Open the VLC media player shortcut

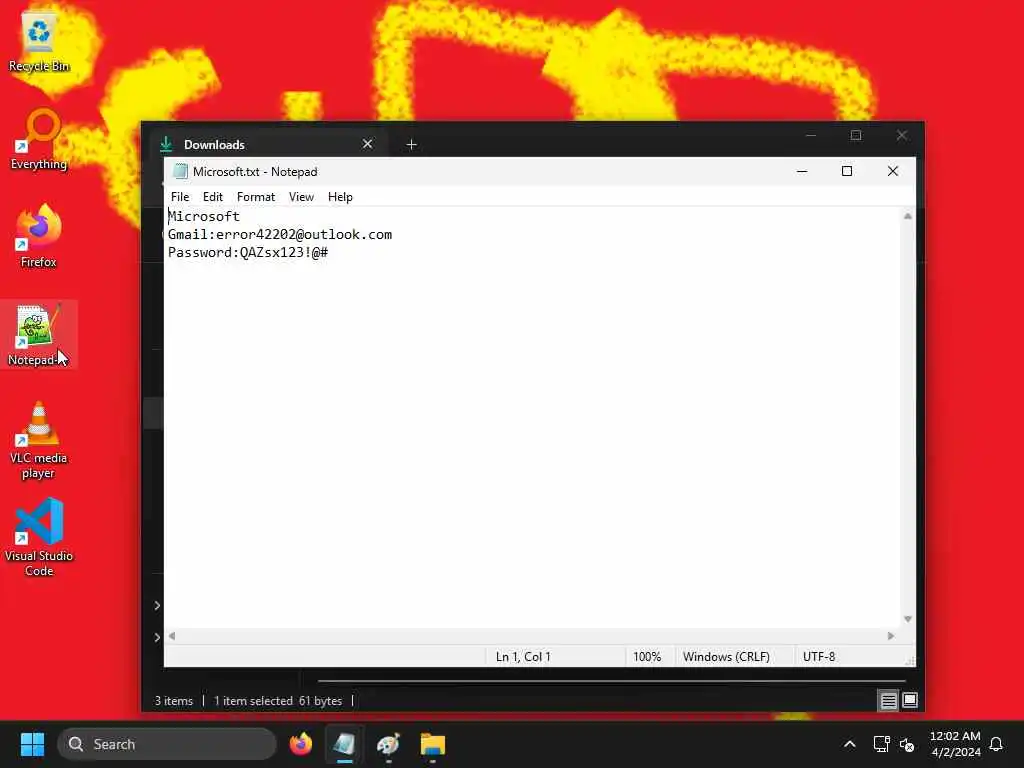[39, 440]
